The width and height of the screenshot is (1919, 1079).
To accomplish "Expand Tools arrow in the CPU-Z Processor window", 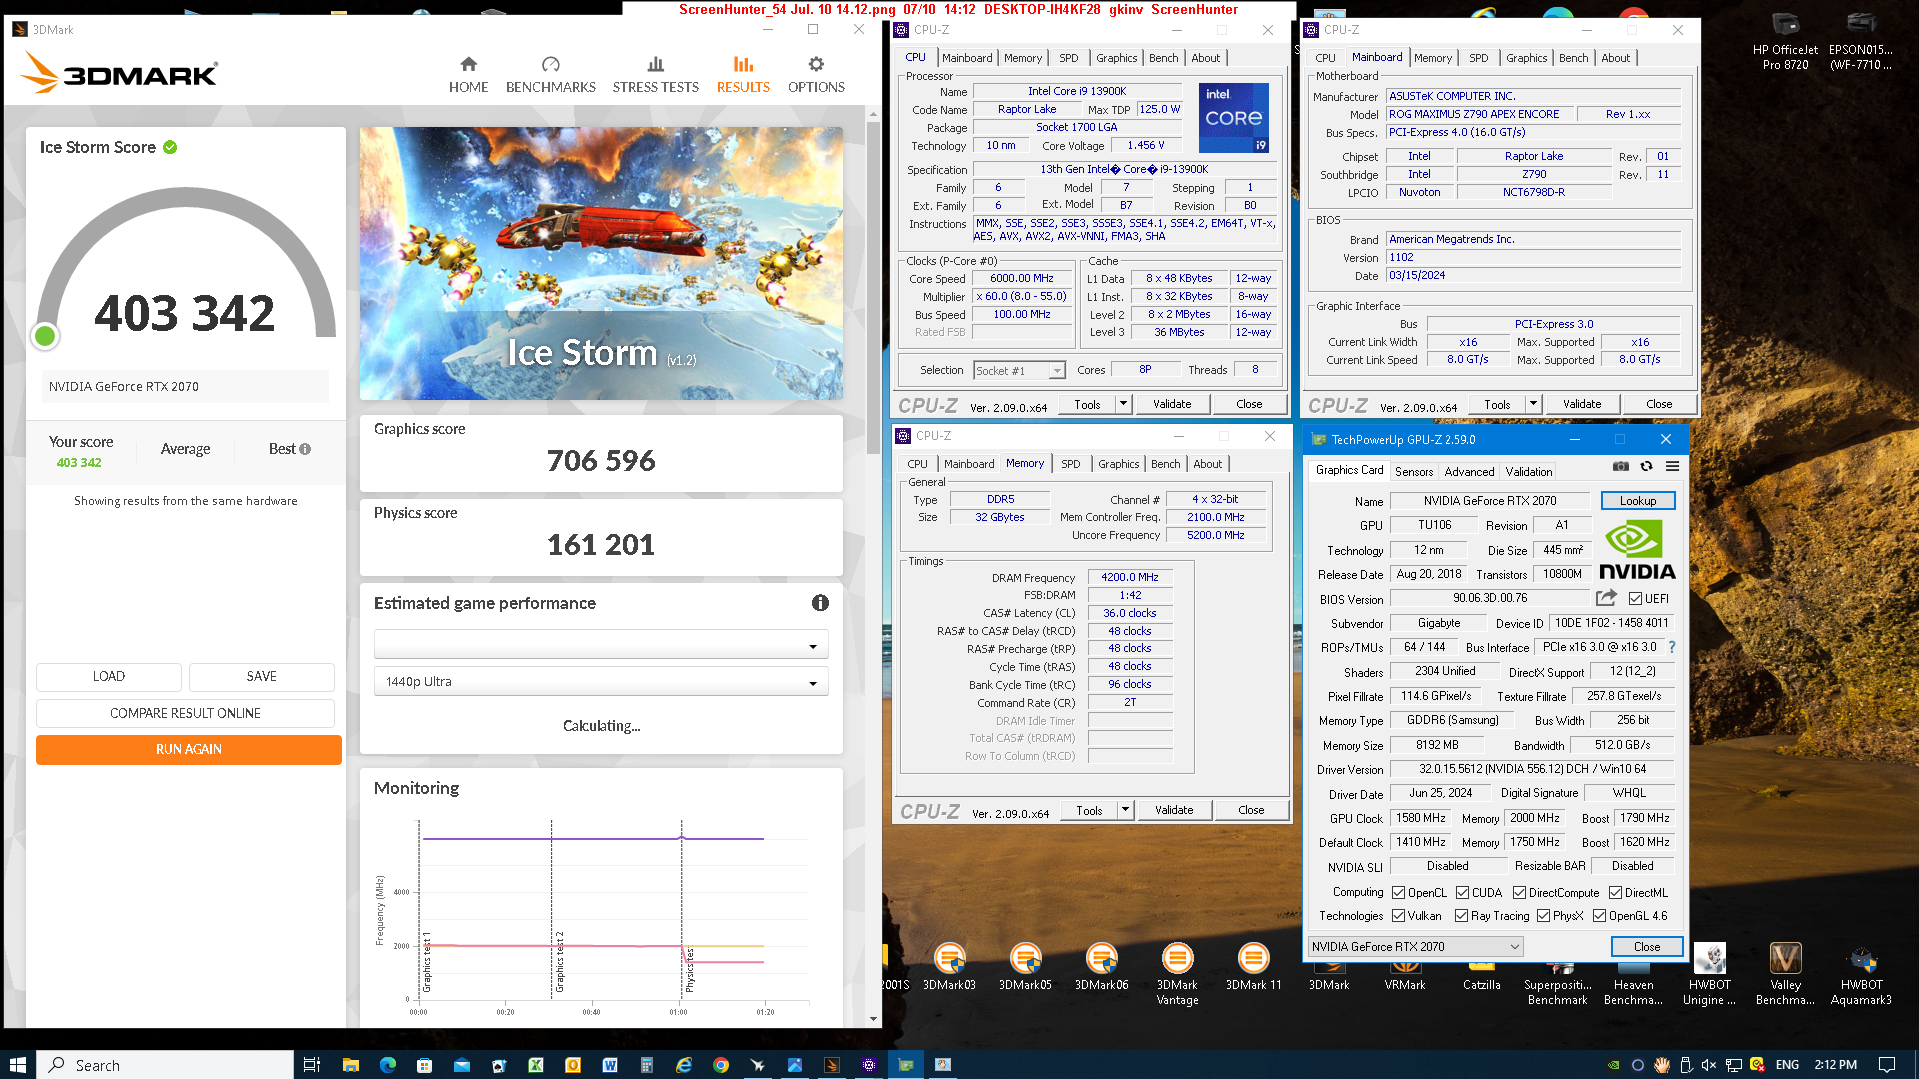I will click(x=1123, y=404).
